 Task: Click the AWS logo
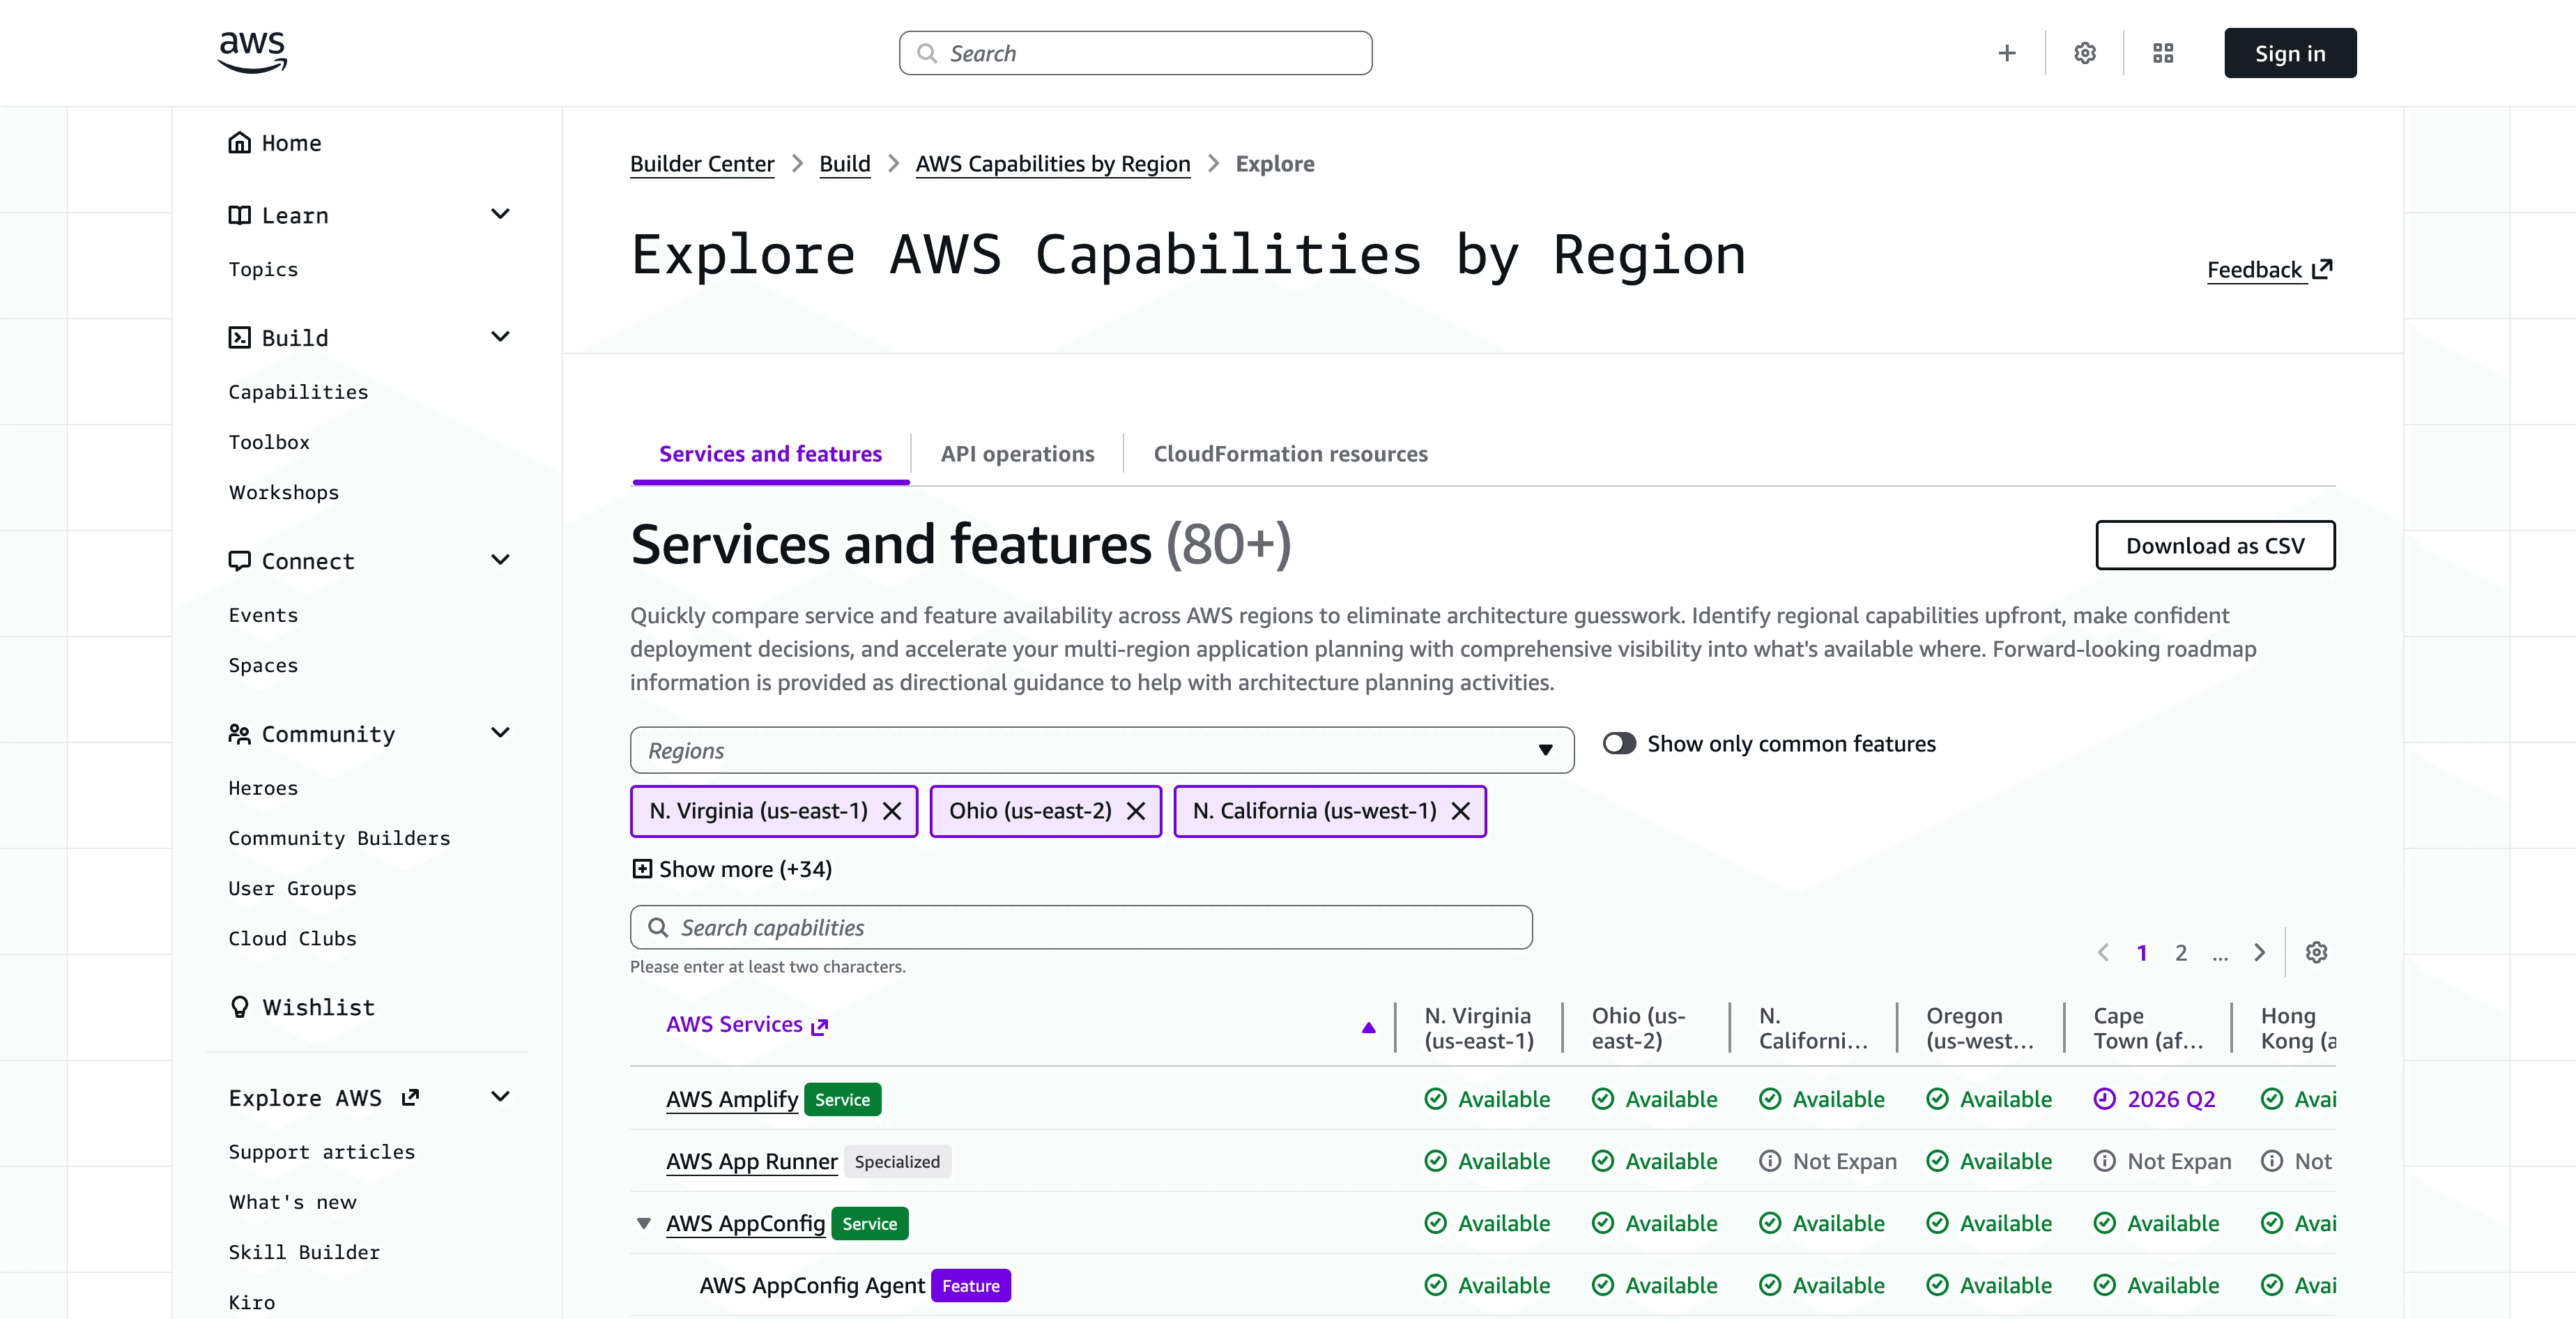point(252,52)
